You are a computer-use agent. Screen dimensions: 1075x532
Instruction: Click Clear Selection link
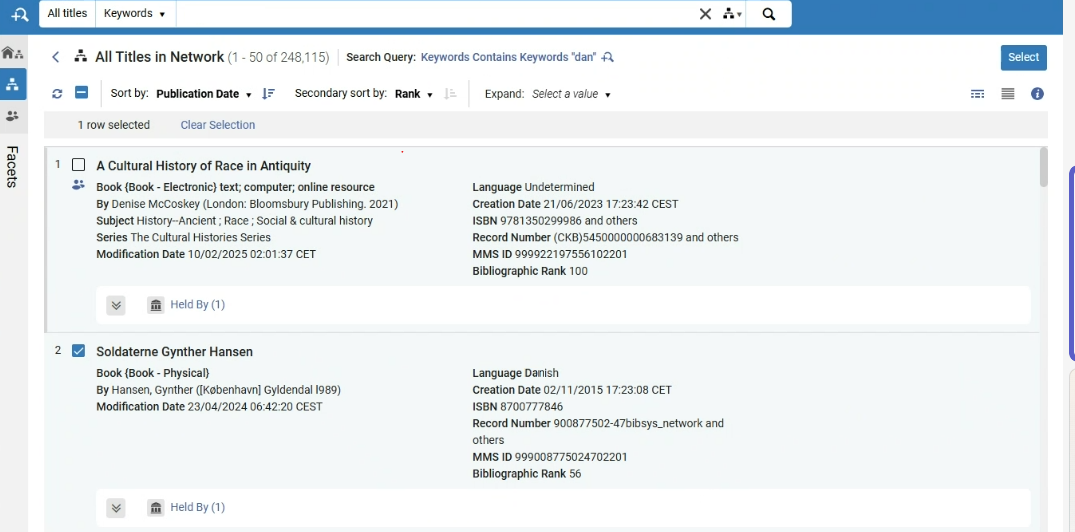coord(217,125)
